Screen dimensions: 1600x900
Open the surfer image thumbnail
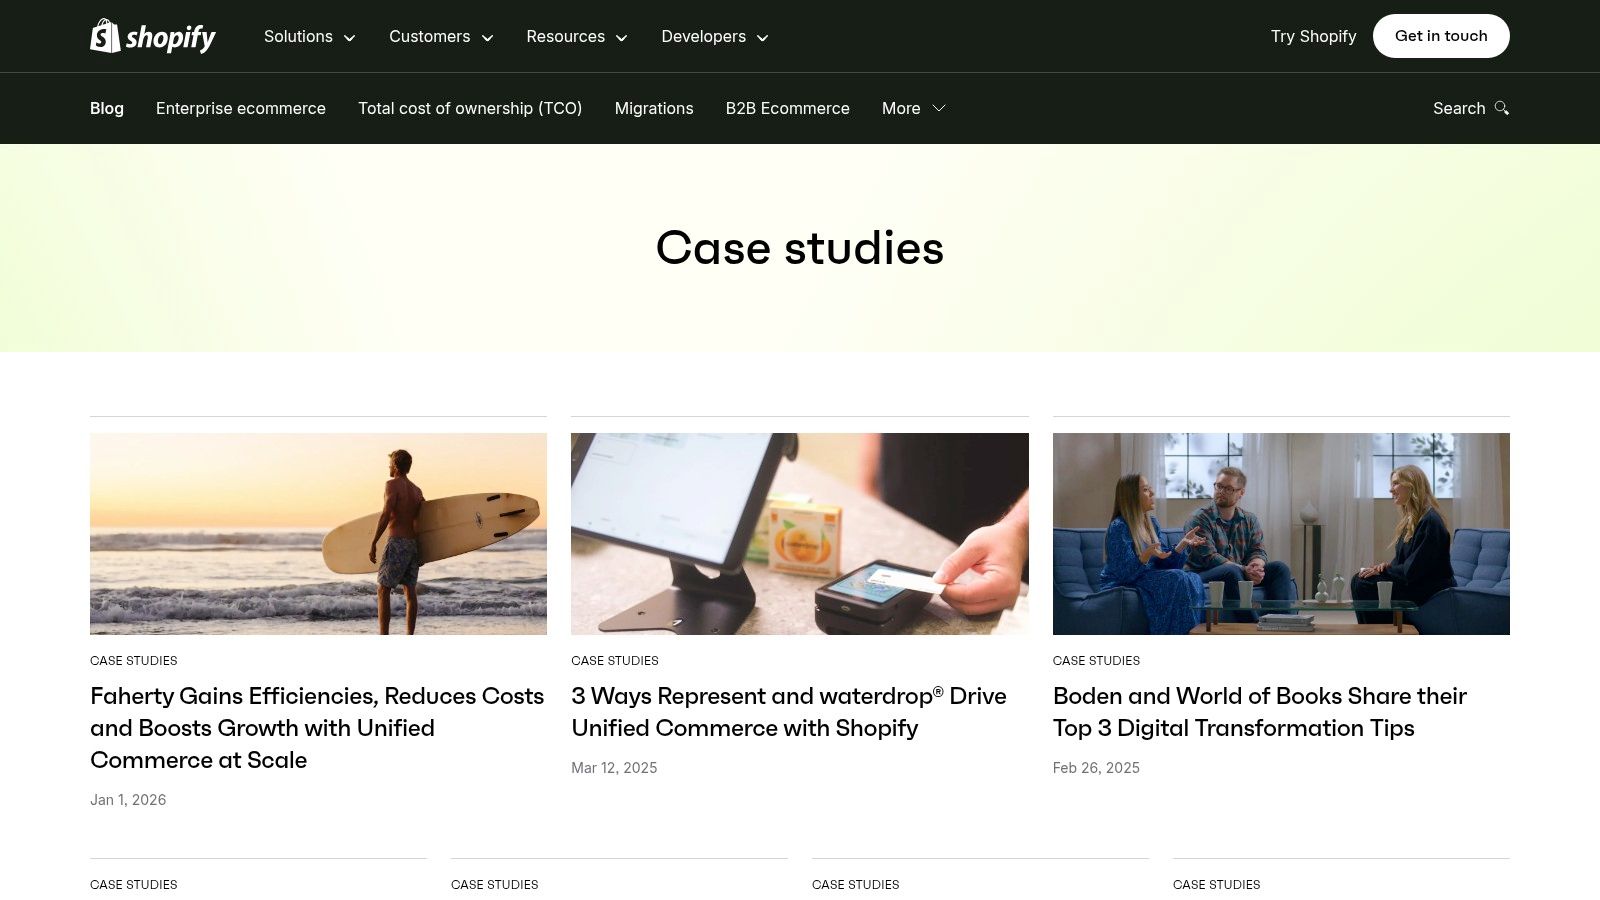pos(318,534)
